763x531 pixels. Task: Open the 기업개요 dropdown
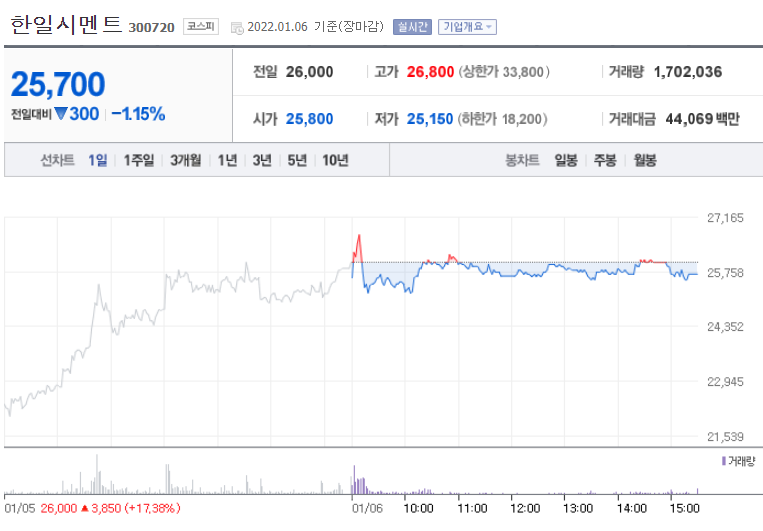point(467,27)
